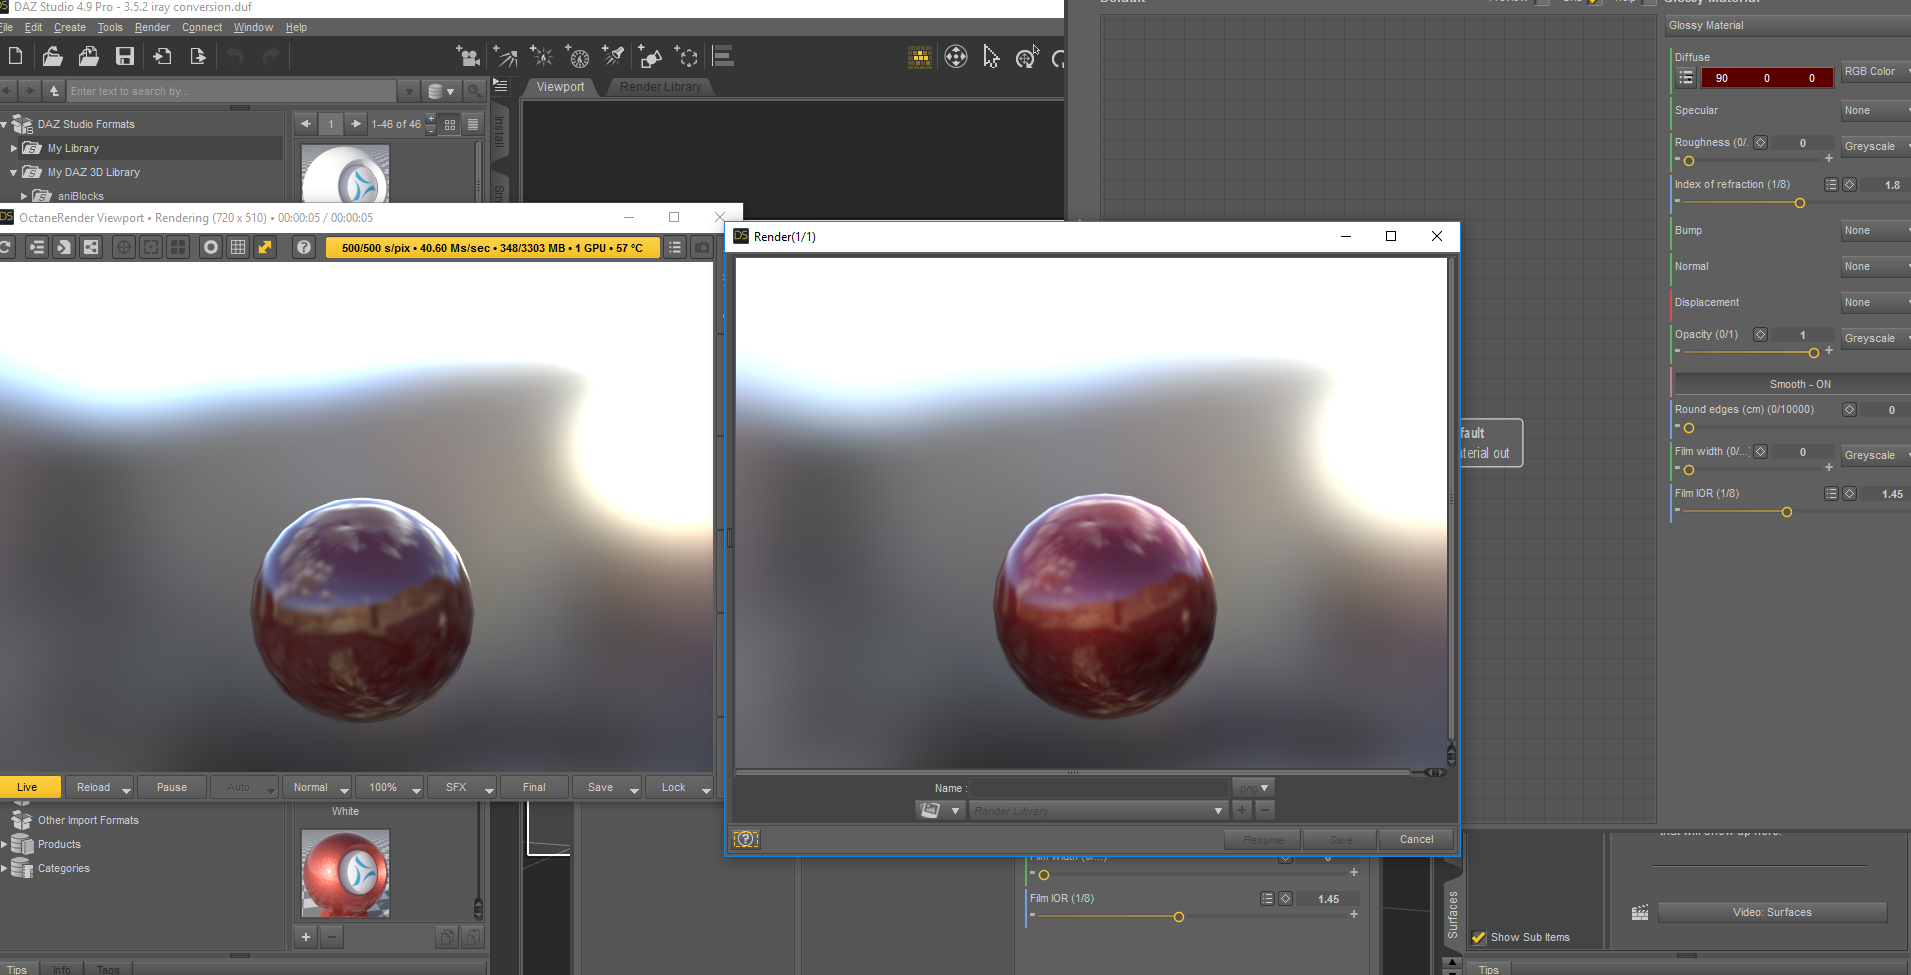Click the Create New Null icon

tap(686, 56)
